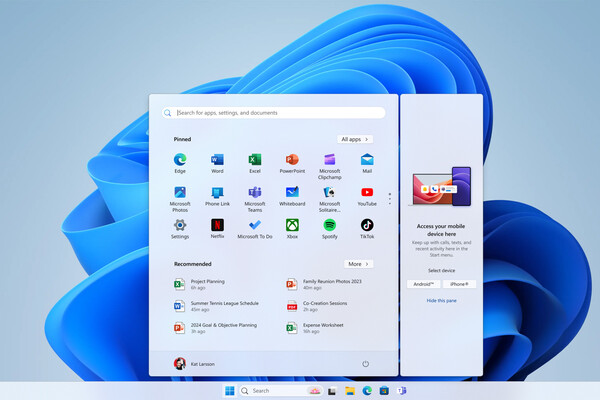Select Android as the mobile device
Image resolution: width=600 pixels, height=400 pixels.
pyautogui.click(x=425, y=284)
